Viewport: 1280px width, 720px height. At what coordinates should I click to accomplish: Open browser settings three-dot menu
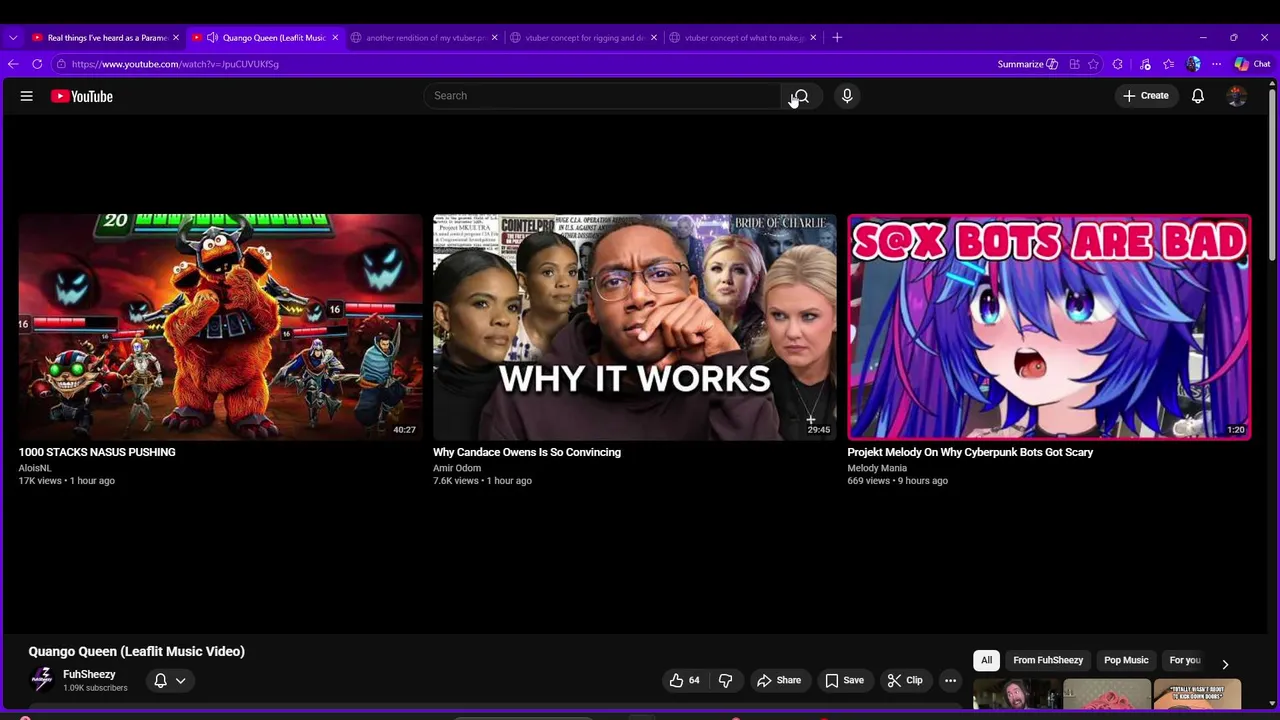click(1216, 64)
